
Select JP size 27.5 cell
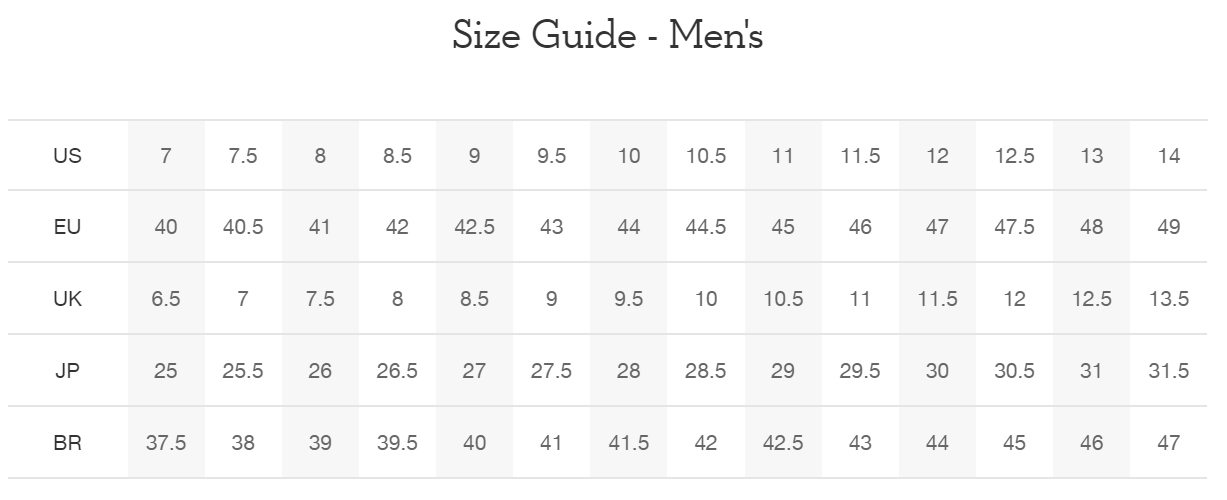click(x=551, y=371)
